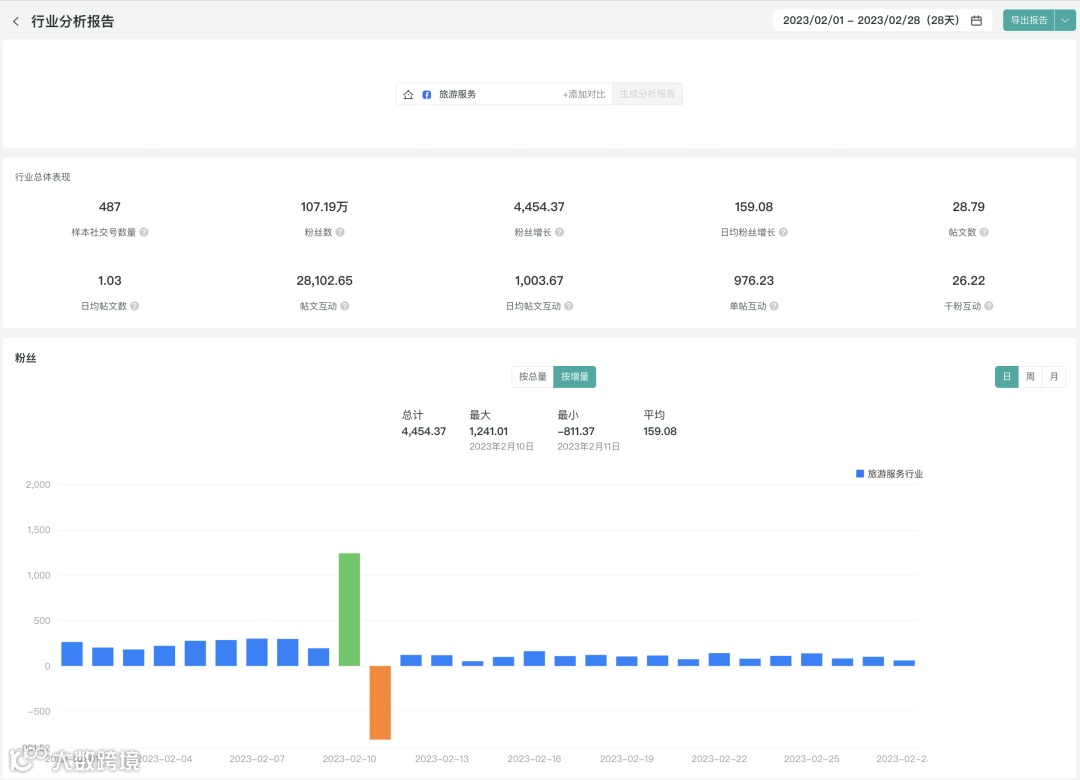Show help icon next to 帖文互动
The width and height of the screenshot is (1080, 780).
[x=344, y=306]
